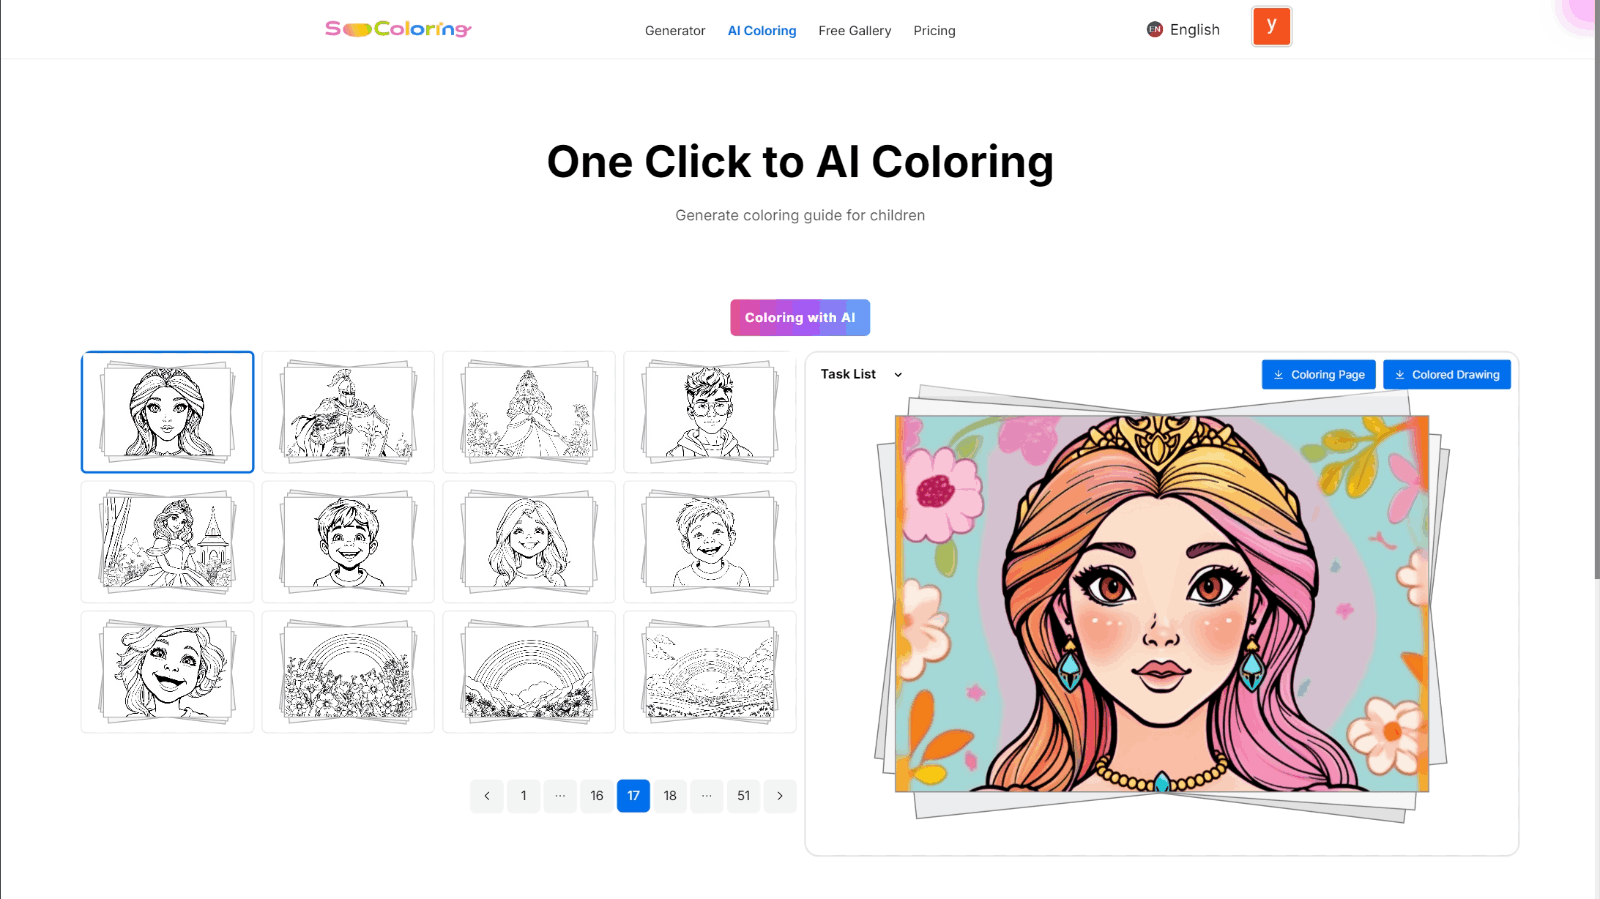1600x899 pixels.
Task: Open the Generator menu item
Action: coord(675,31)
